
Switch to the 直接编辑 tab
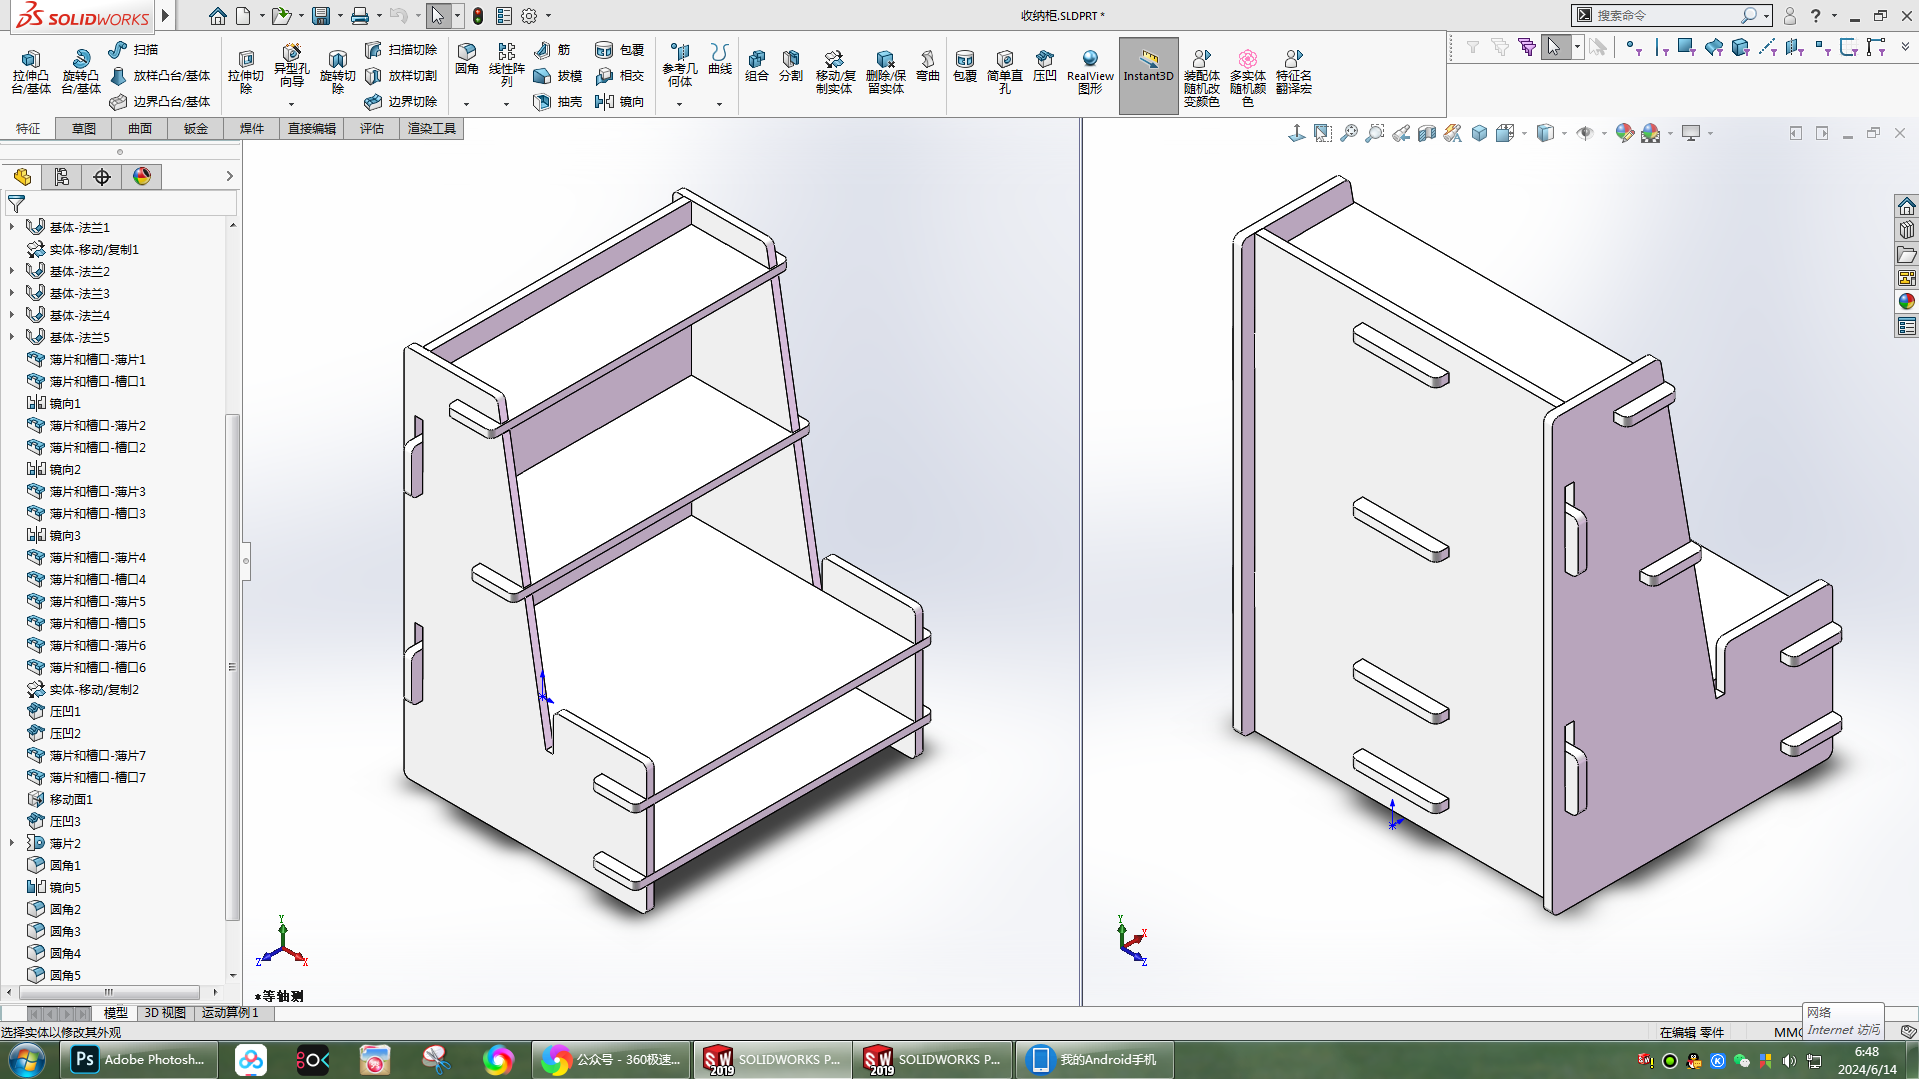click(312, 128)
